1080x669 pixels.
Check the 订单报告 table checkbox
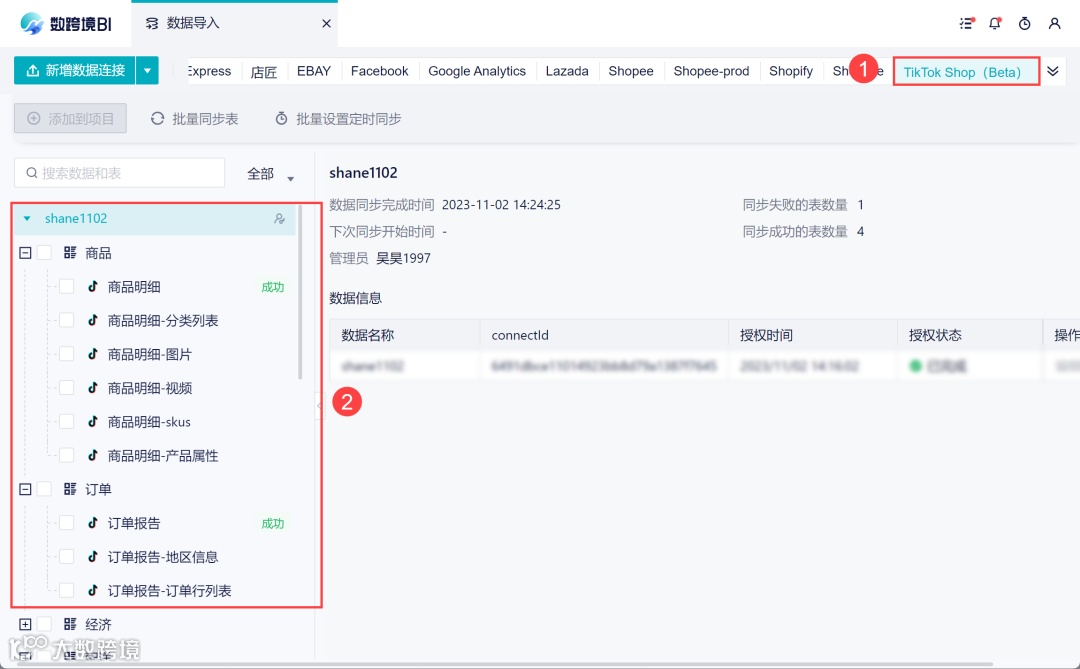pos(66,522)
